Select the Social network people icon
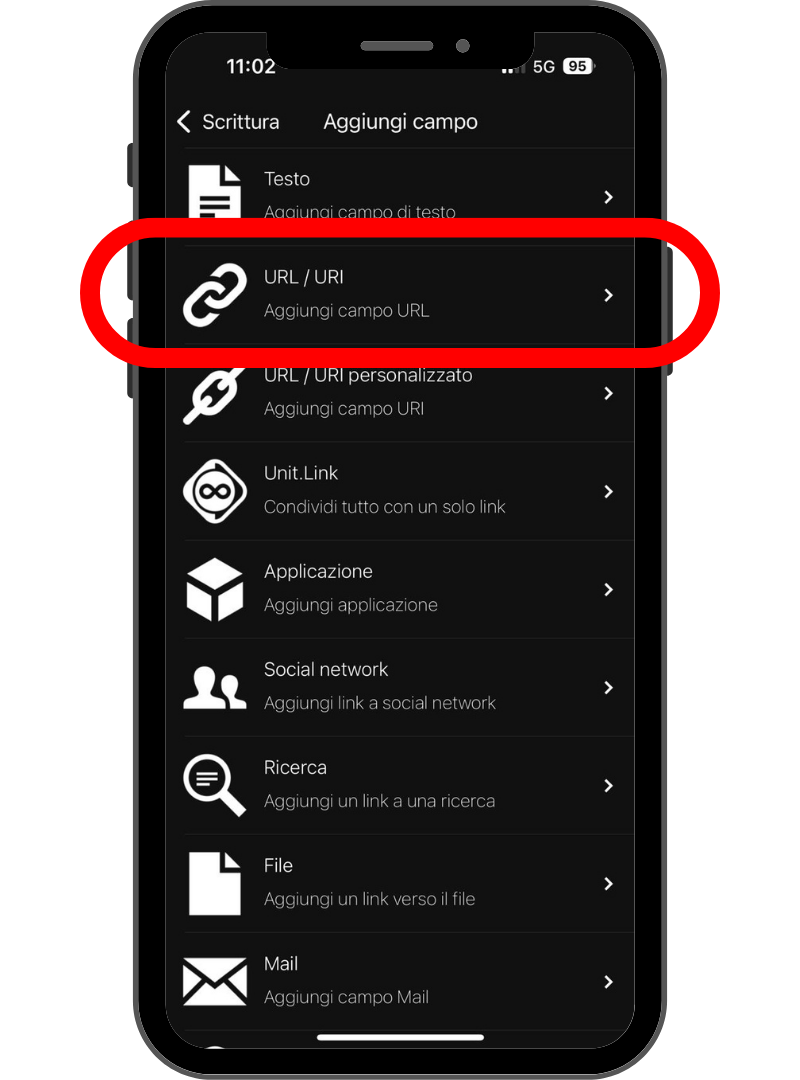Viewport: 800px width, 1080px height. pyautogui.click(x=214, y=687)
